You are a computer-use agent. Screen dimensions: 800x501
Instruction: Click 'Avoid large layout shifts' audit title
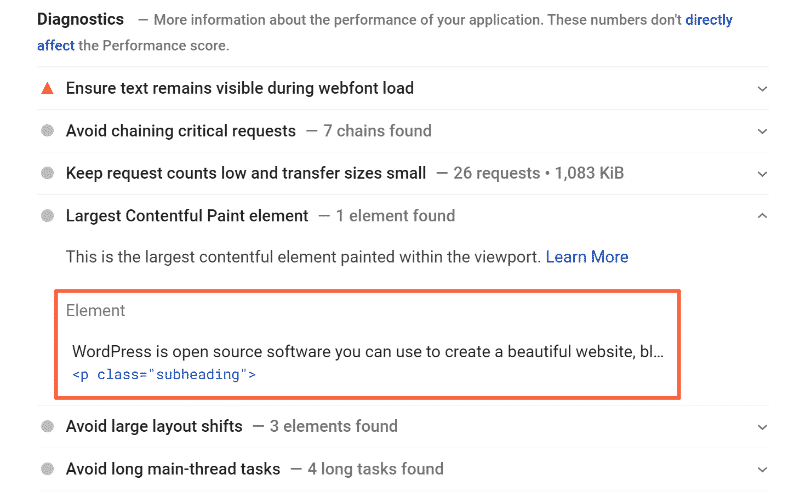point(154,427)
